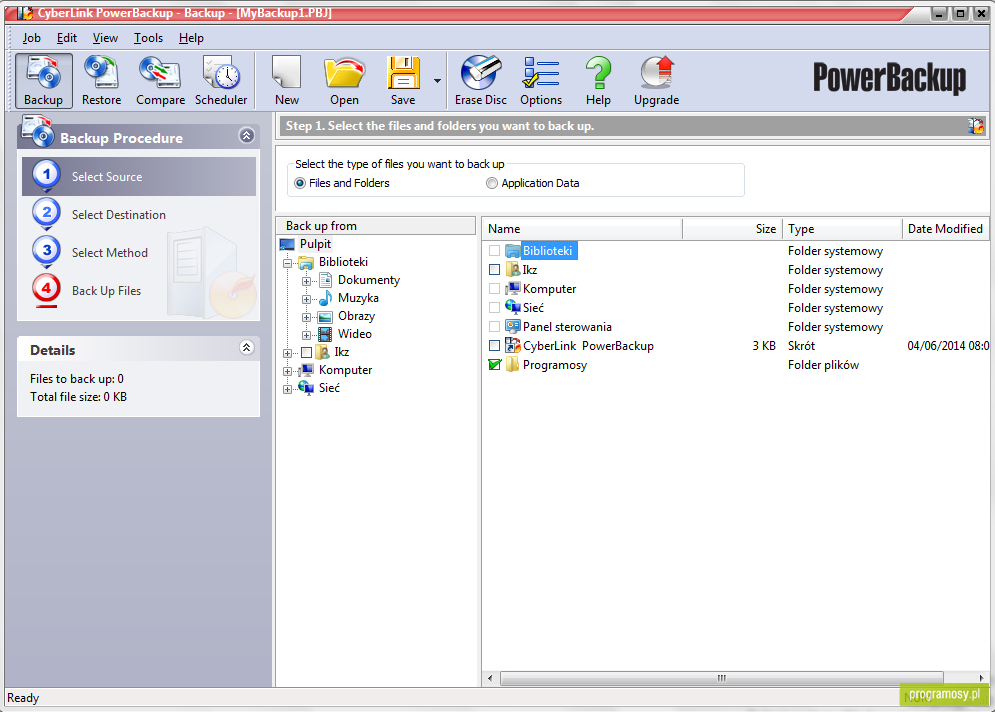Tick the Ikz checkbox in tree
The image size is (995, 712).
(306, 352)
